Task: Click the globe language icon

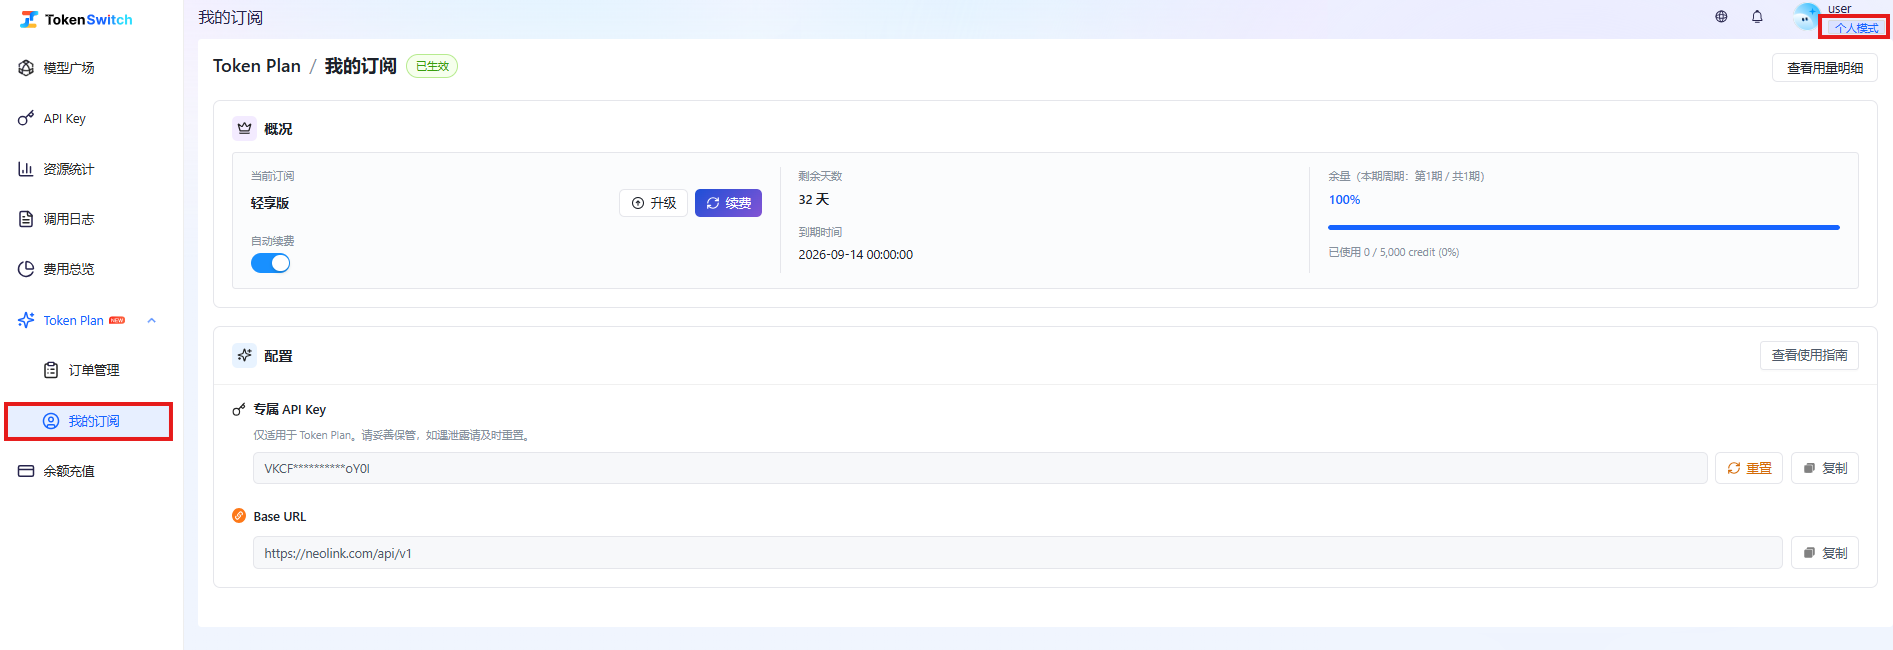Action: [1721, 17]
